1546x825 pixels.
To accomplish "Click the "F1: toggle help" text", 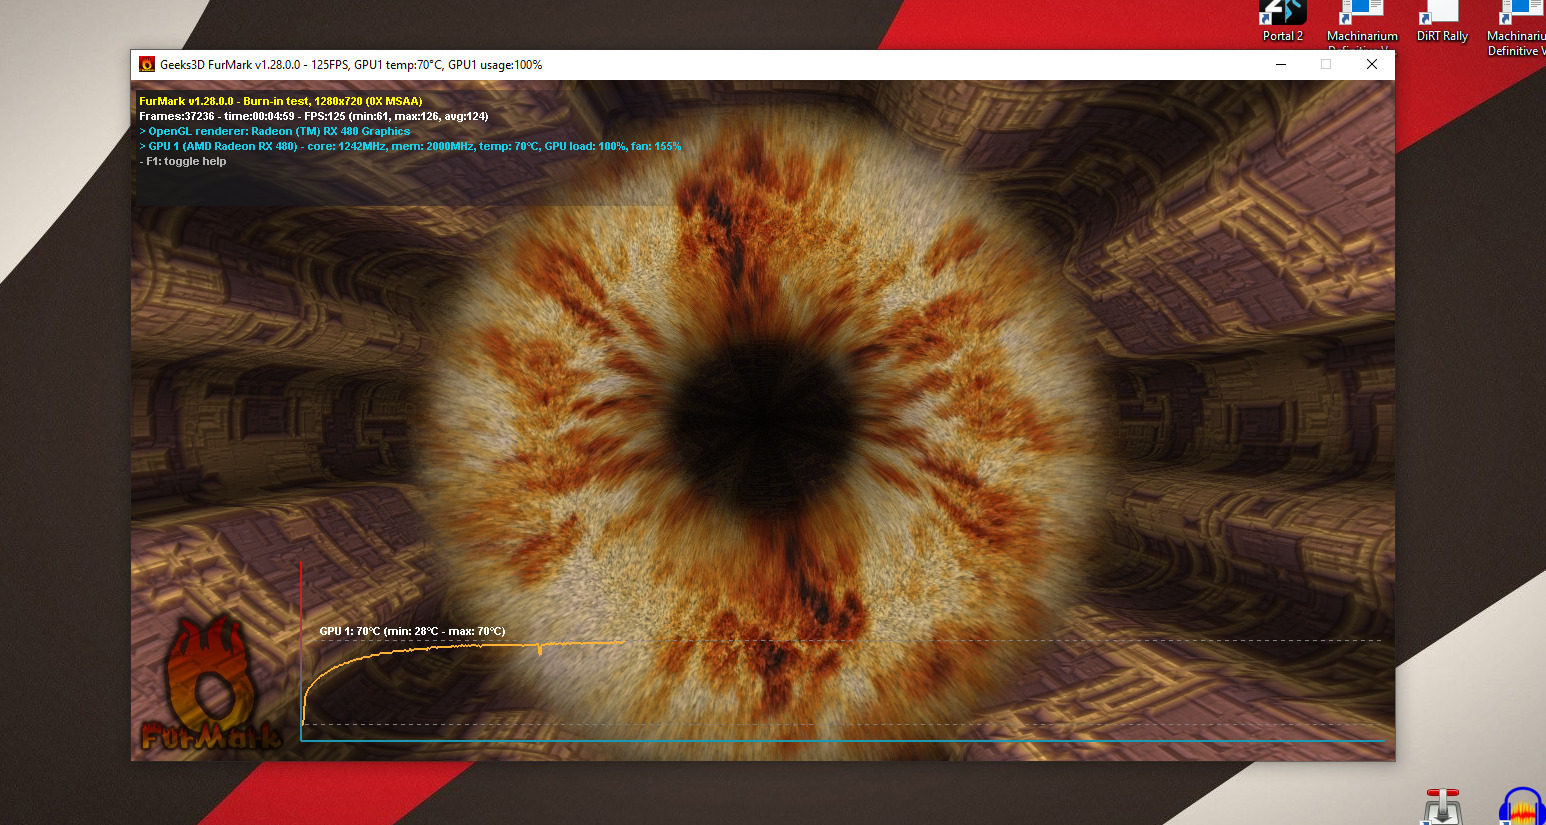I will tap(183, 161).
